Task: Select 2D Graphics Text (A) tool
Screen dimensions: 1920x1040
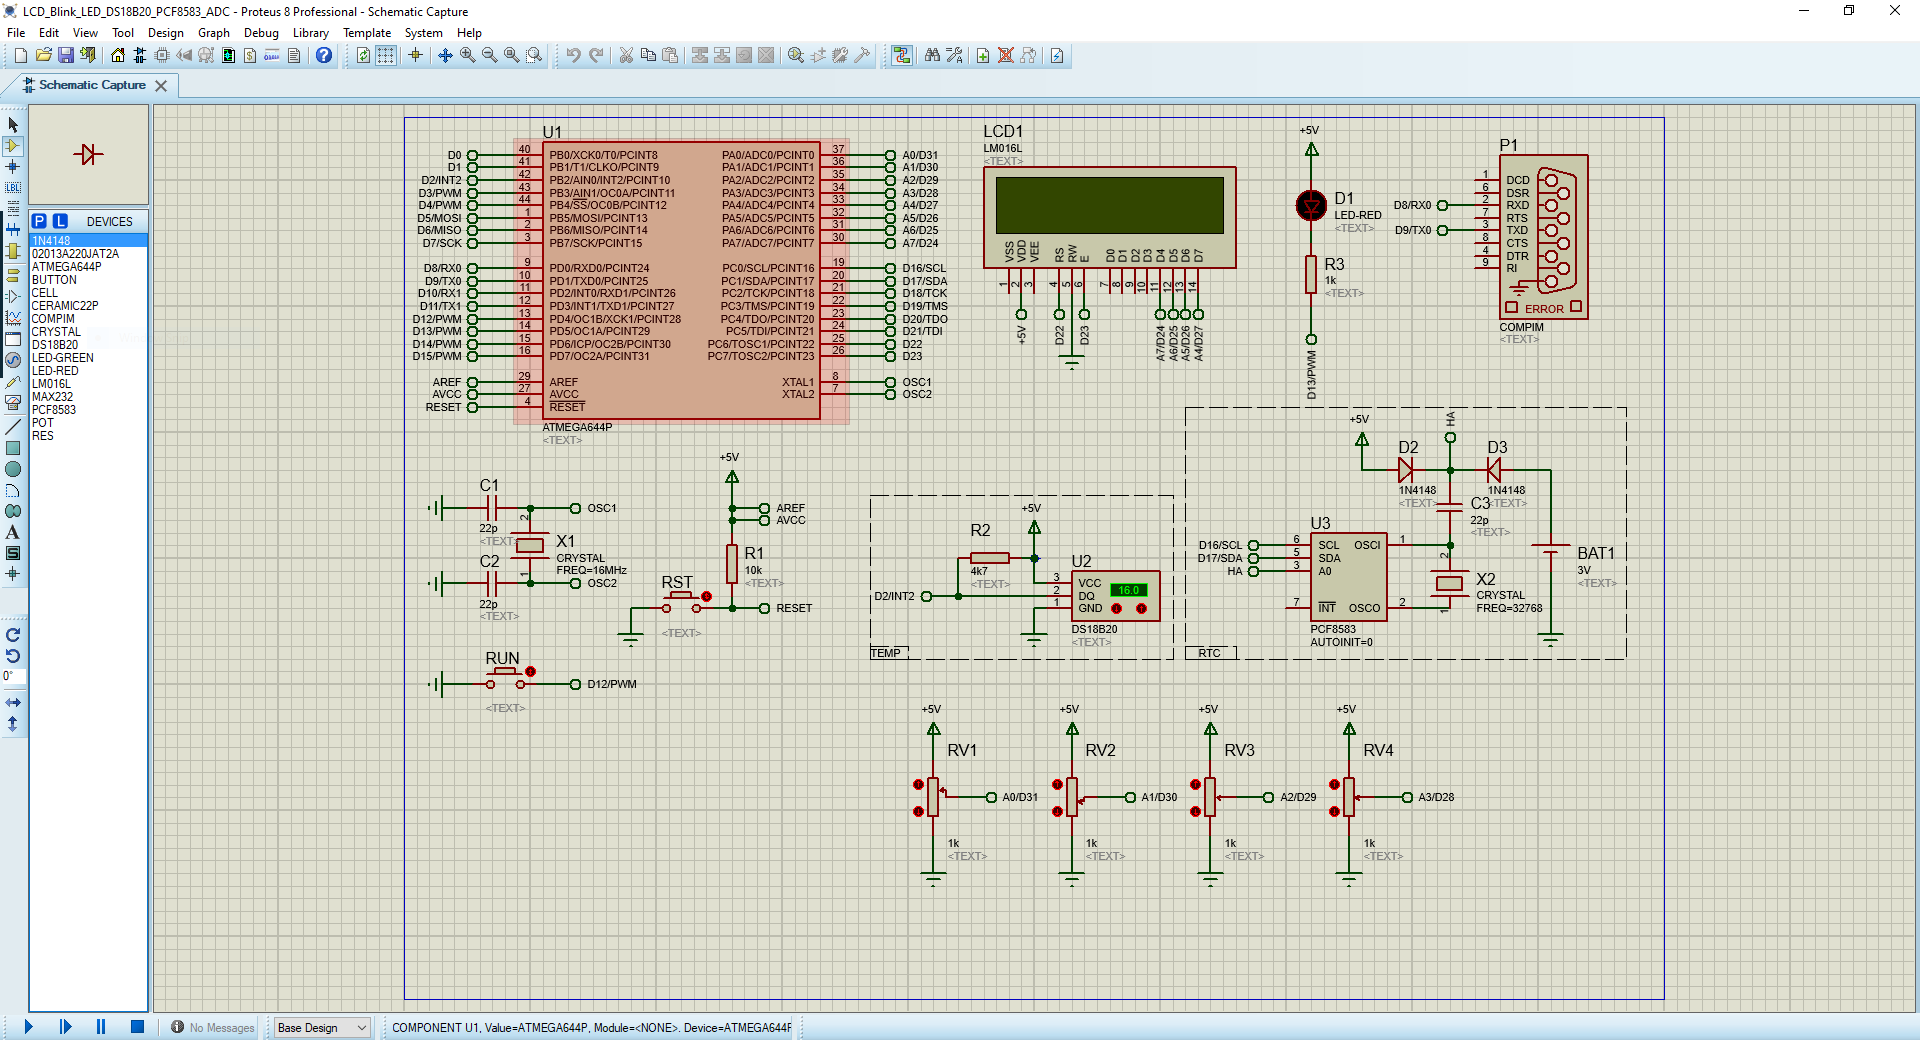Action: pos(13,532)
